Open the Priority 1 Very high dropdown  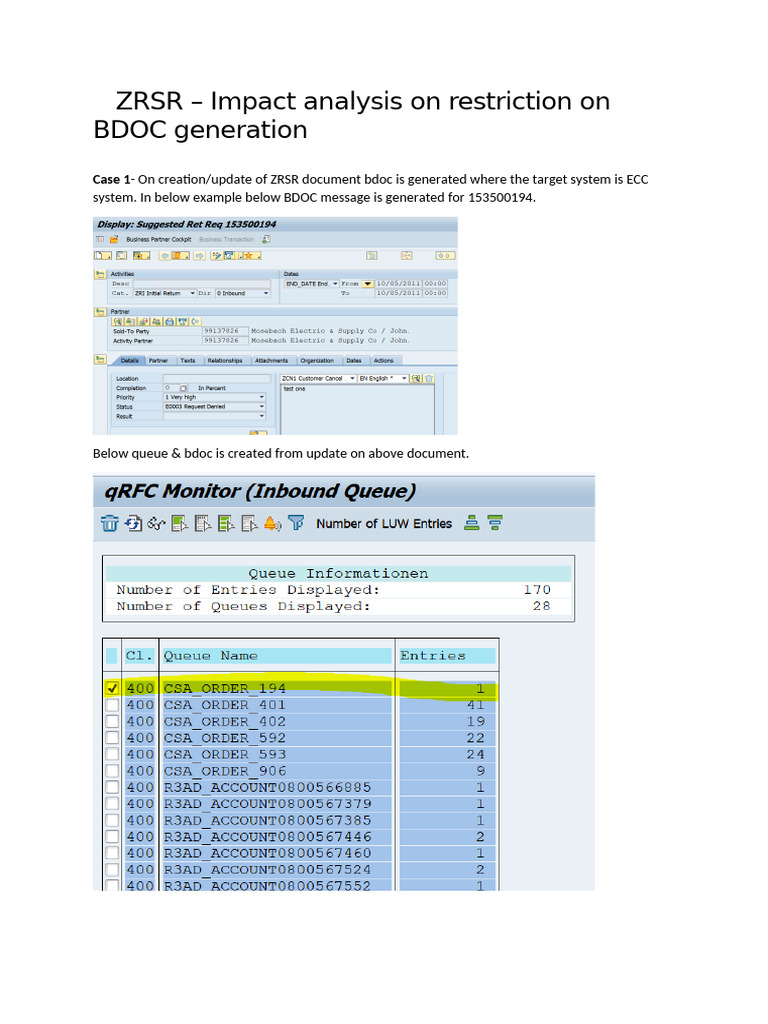pyautogui.click(x=214, y=397)
